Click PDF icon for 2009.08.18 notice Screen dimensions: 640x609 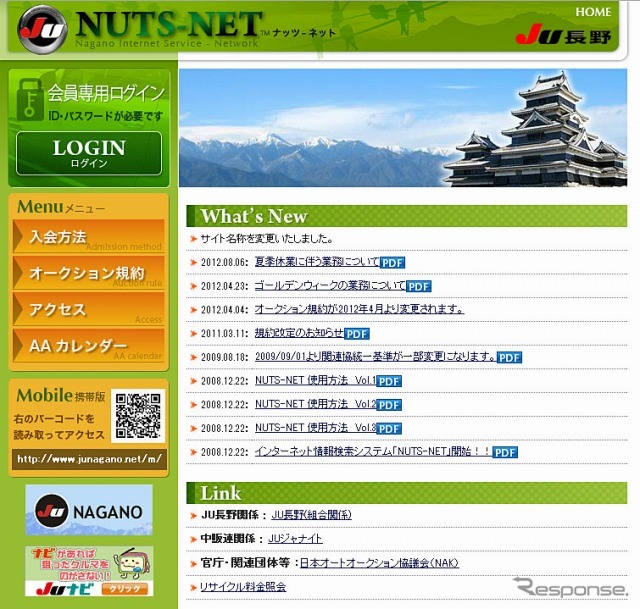coord(509,358)
